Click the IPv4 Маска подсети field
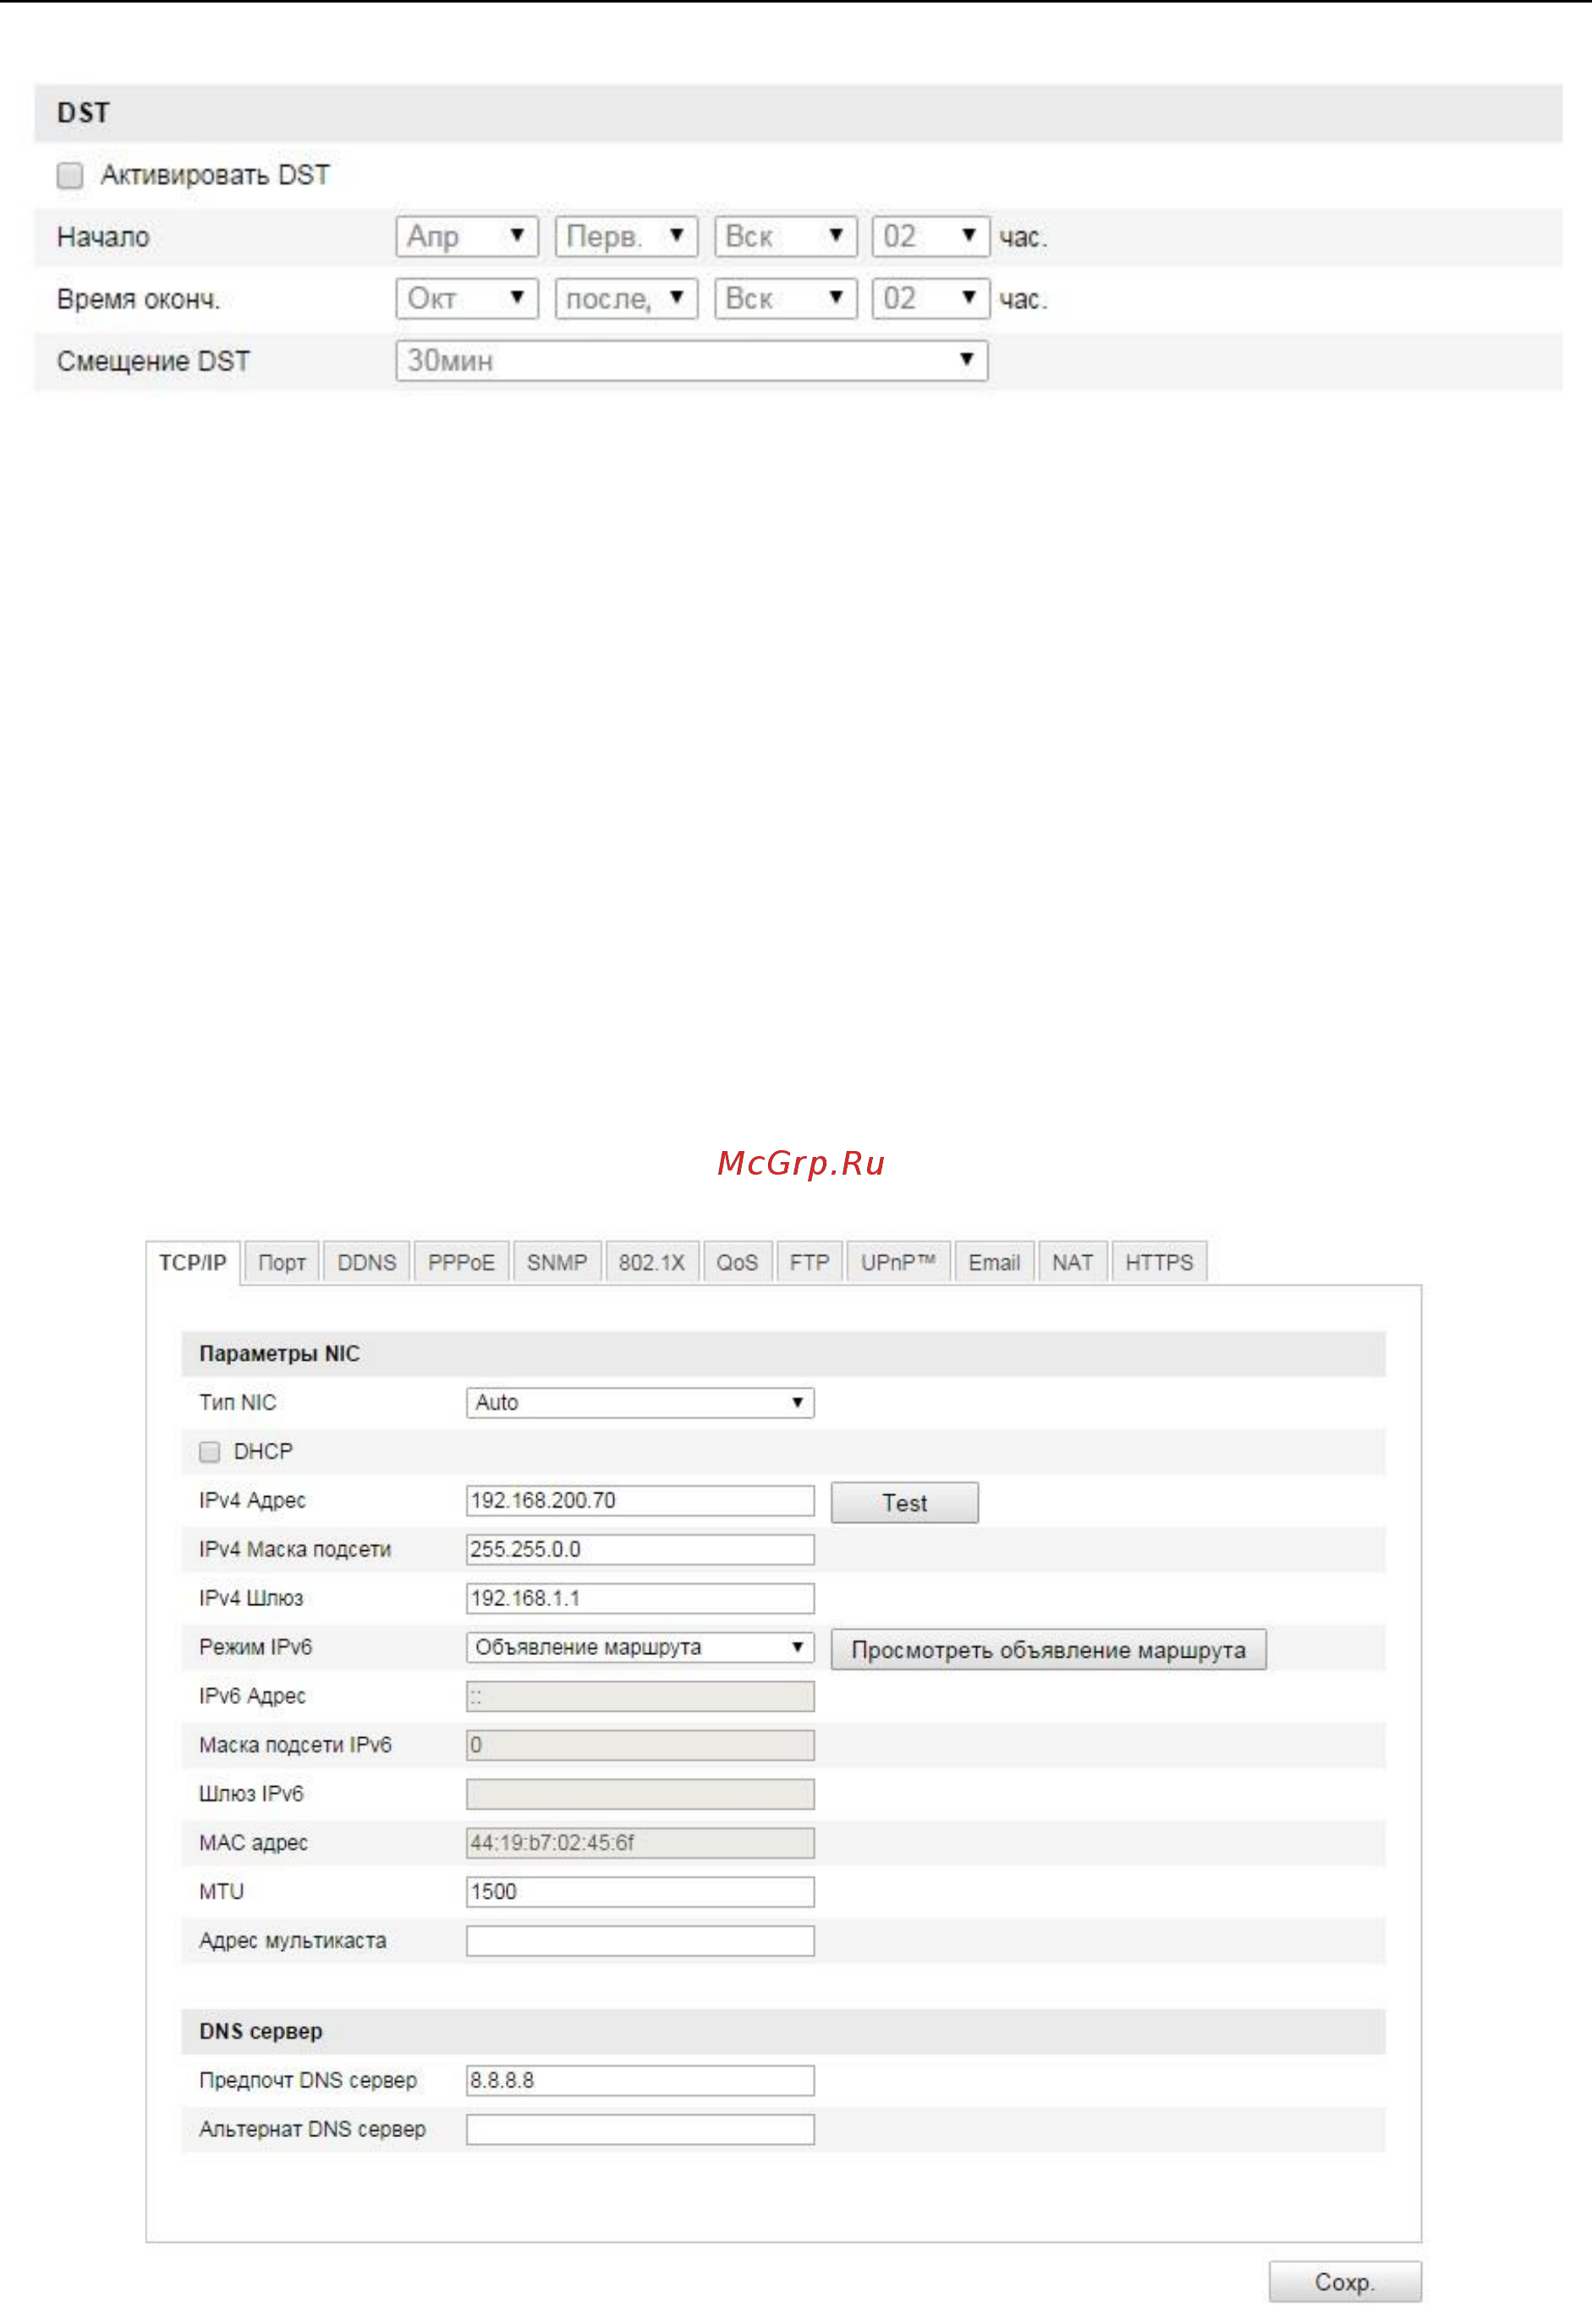The image size is (1592, 2324). [x=640, y=1550]
